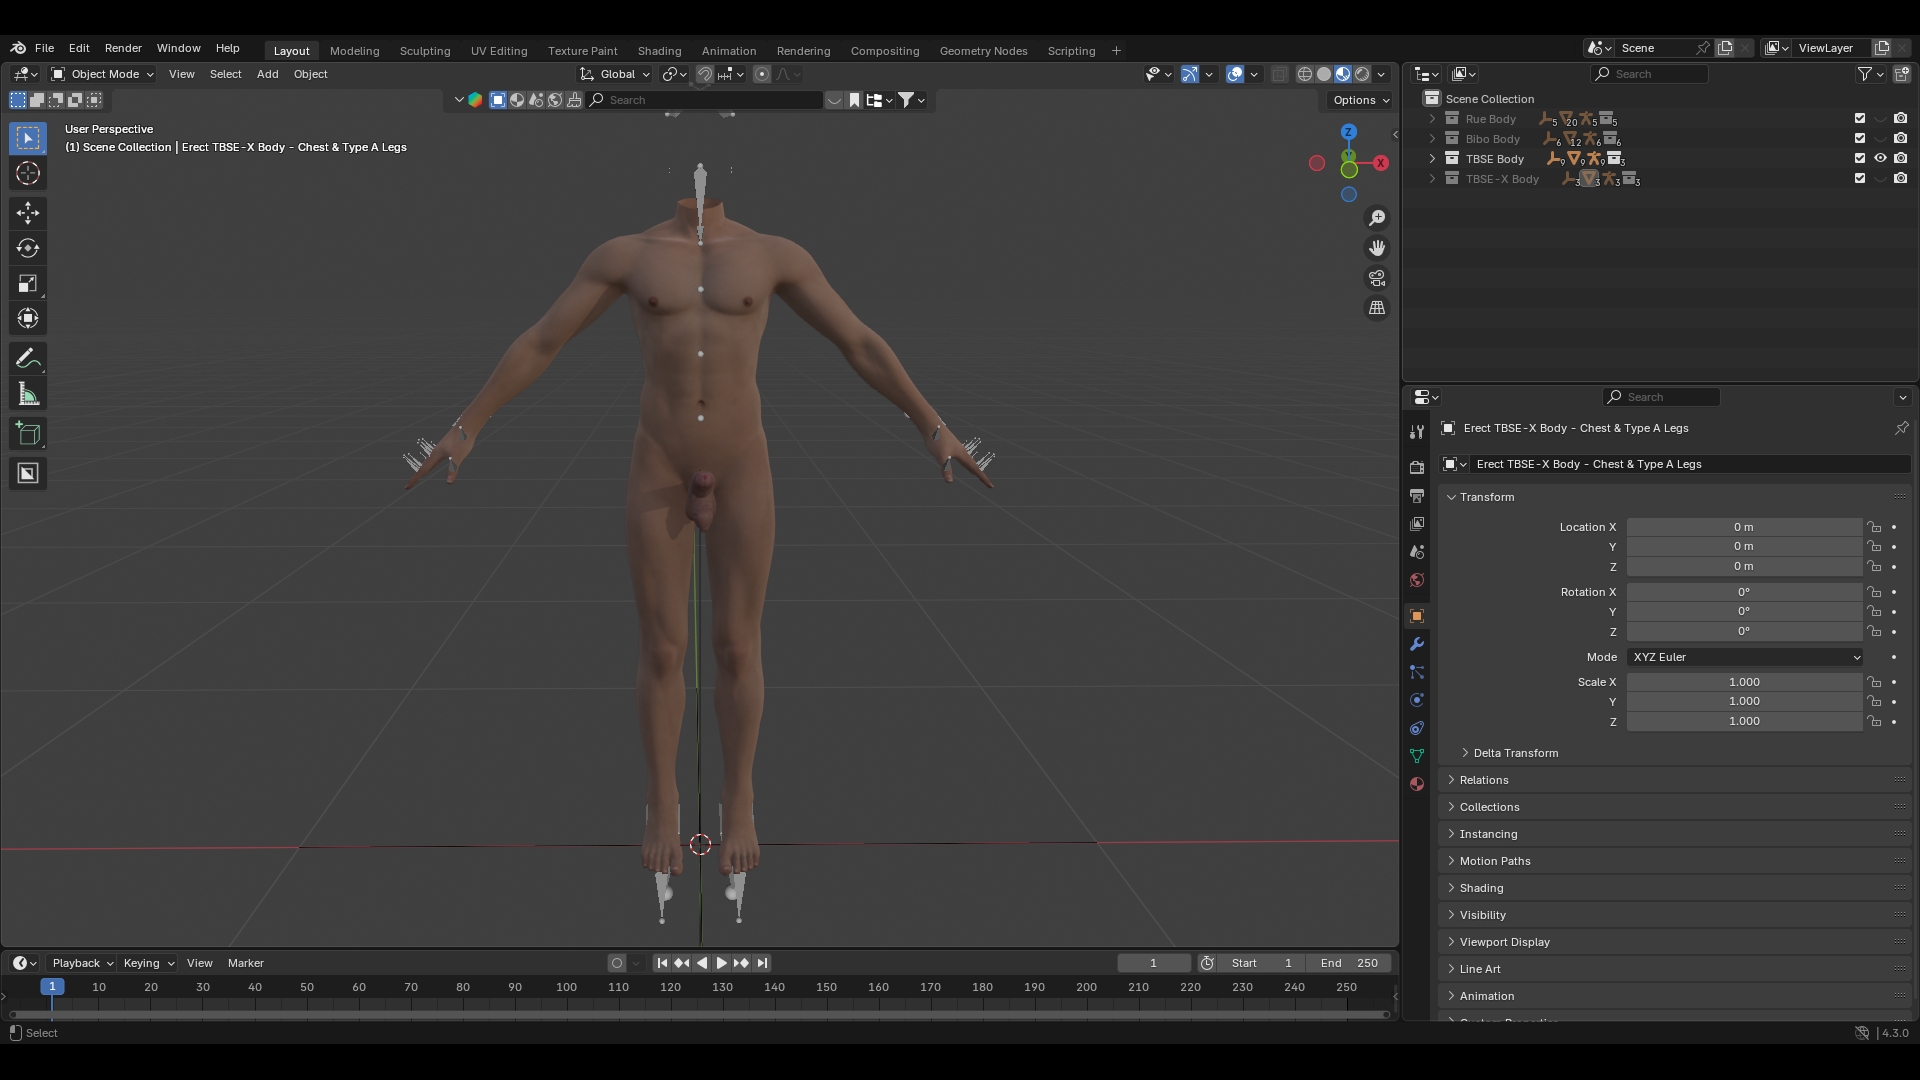The height and width of the screenshot is (1080, 1920).
Task: Toggle Location X lock icon
Action: point(1874,527)
